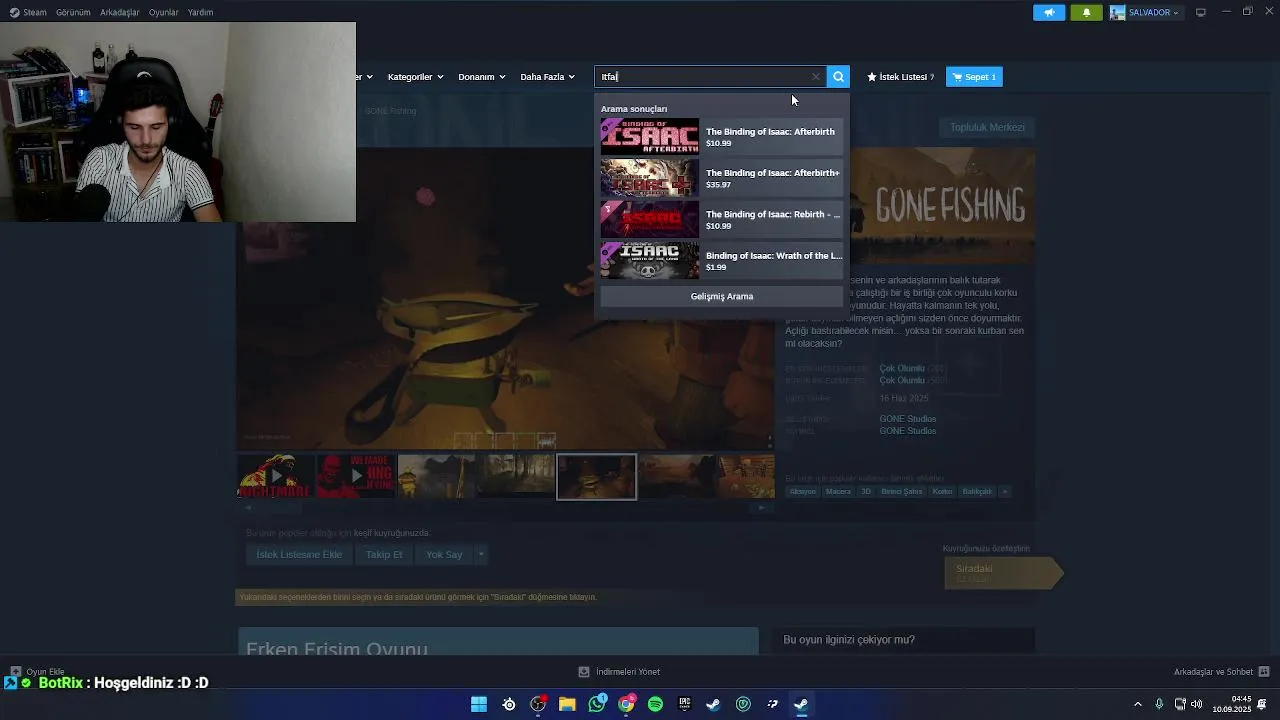Click the Takip Et button
The image size is (1280, 720).
(384, 554)
